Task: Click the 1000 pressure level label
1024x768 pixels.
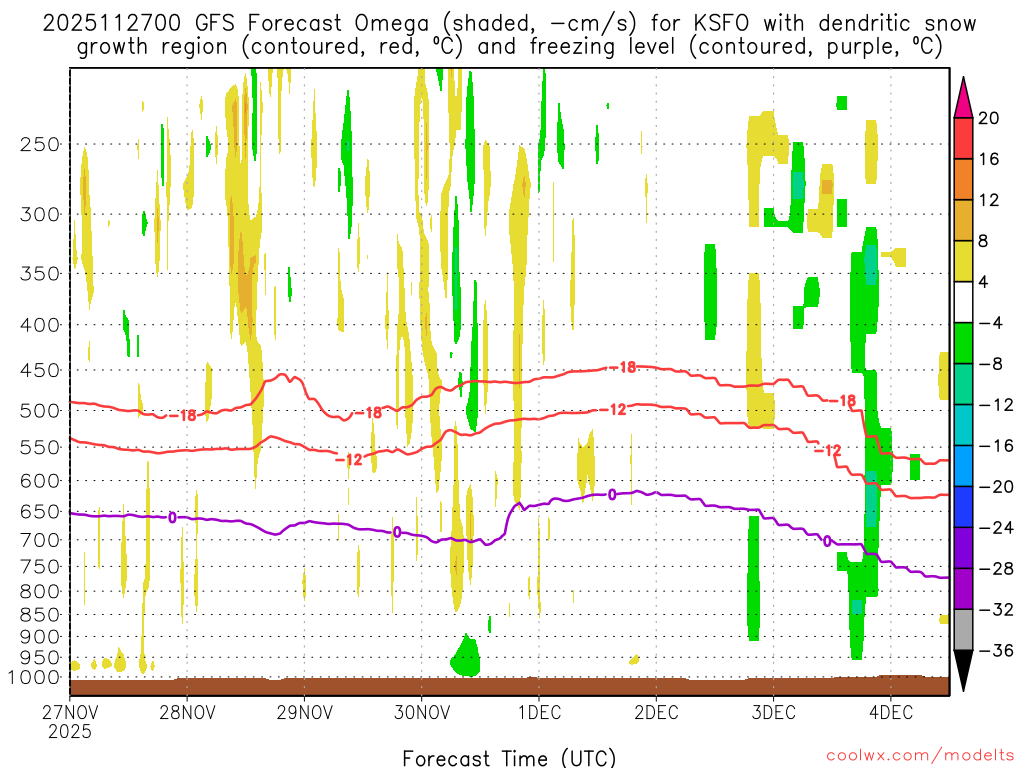Action: click(34, 677)
